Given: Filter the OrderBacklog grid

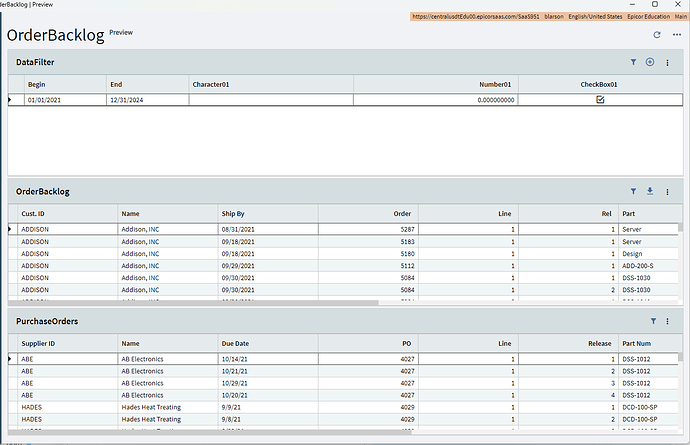Looking at the screenshot, I should pos(633,191).
